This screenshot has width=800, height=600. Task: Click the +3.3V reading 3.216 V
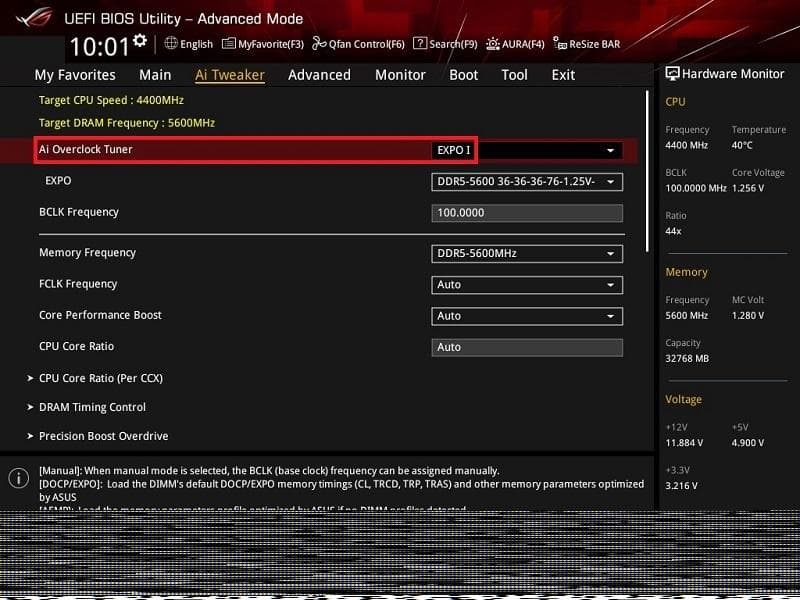click(682, 486)
